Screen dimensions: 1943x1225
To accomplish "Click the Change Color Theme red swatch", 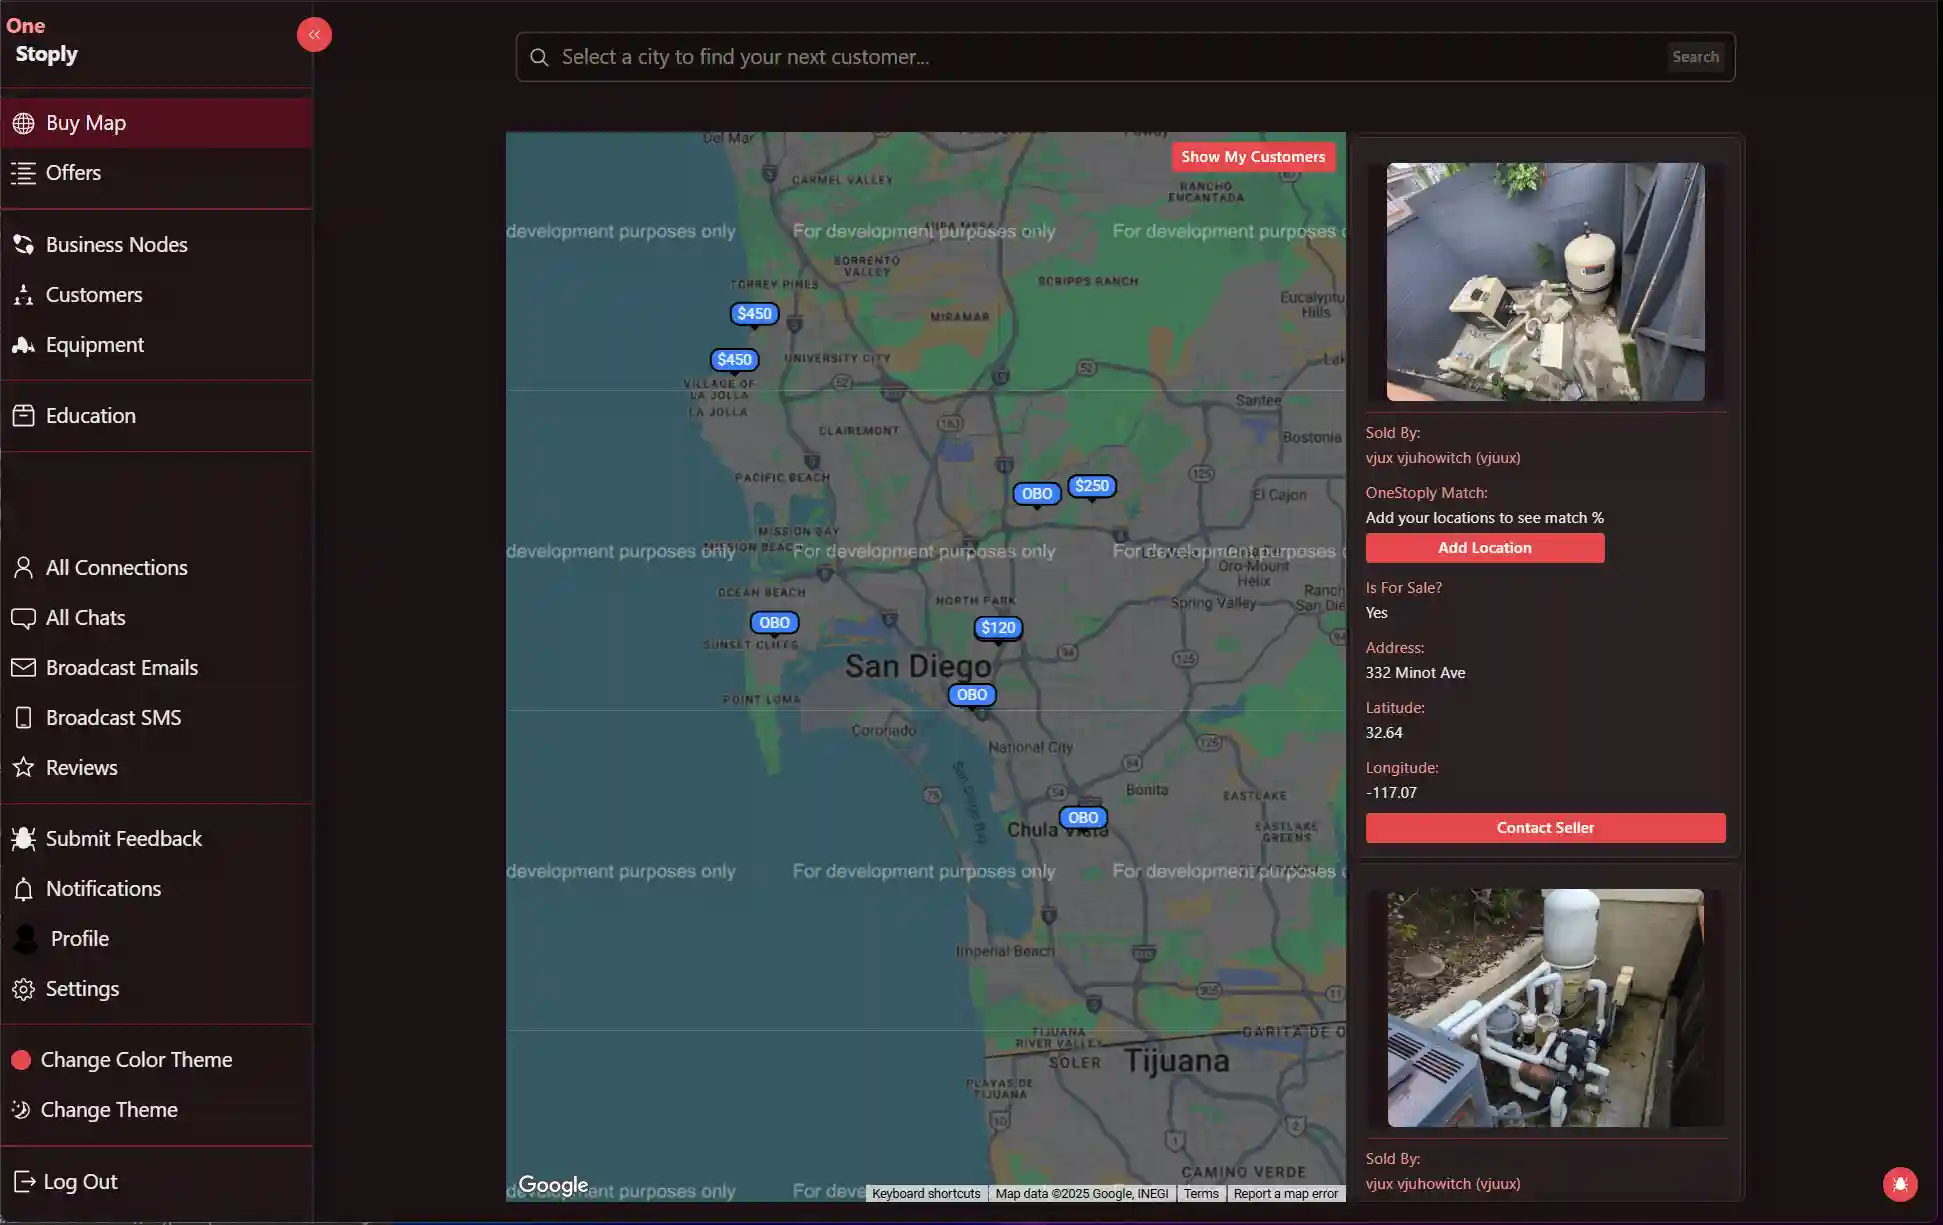I will point(21,1059).
